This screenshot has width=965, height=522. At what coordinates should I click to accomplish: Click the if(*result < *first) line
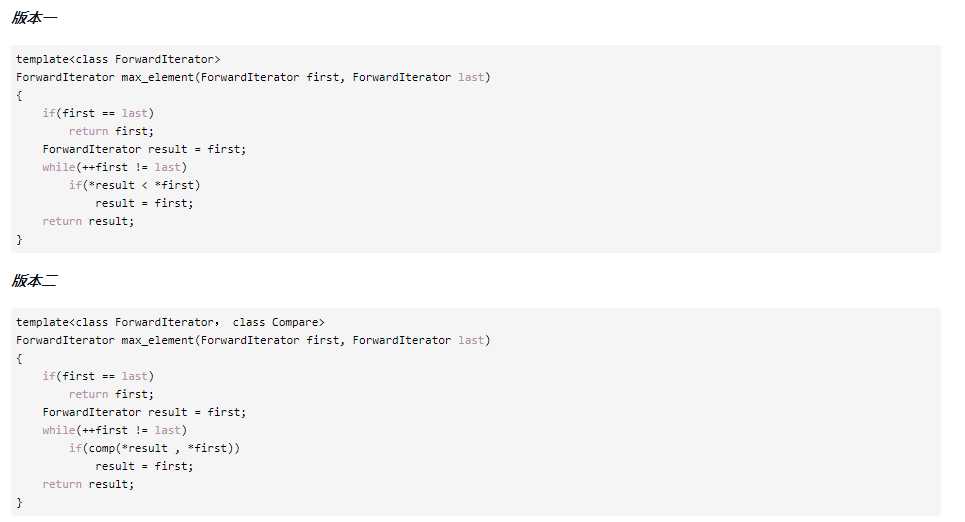134,185
